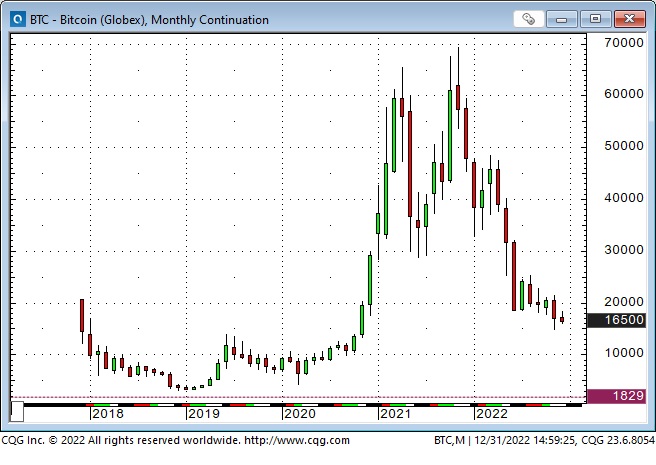Click the 50000 price axis label
Viewport: 656px width, 465px height.
(623, 146)
